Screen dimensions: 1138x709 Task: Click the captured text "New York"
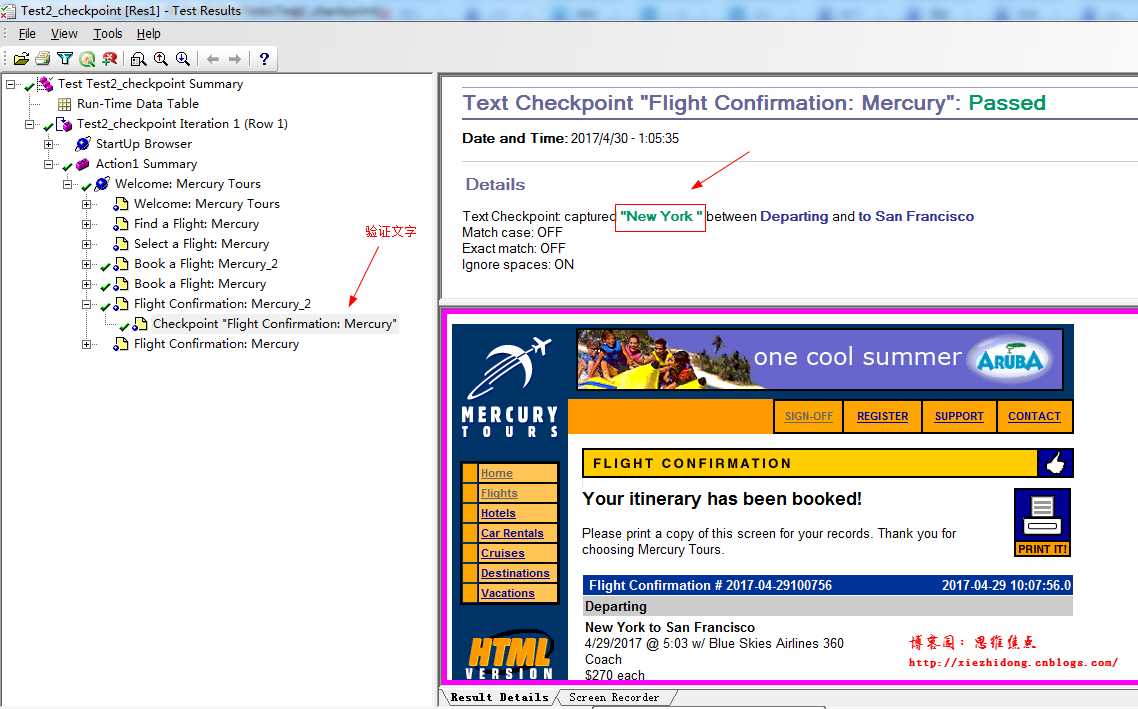click(x=660, y=216)
